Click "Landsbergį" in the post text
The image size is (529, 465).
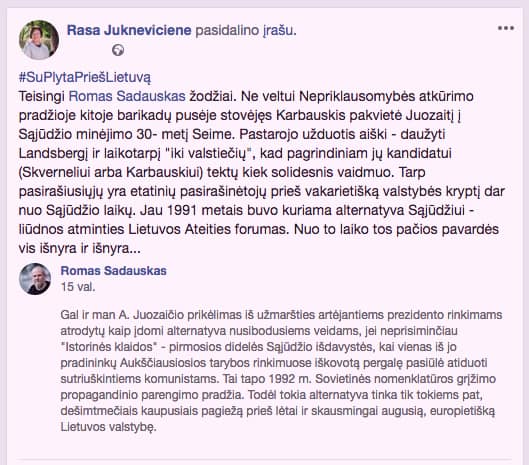54,154
